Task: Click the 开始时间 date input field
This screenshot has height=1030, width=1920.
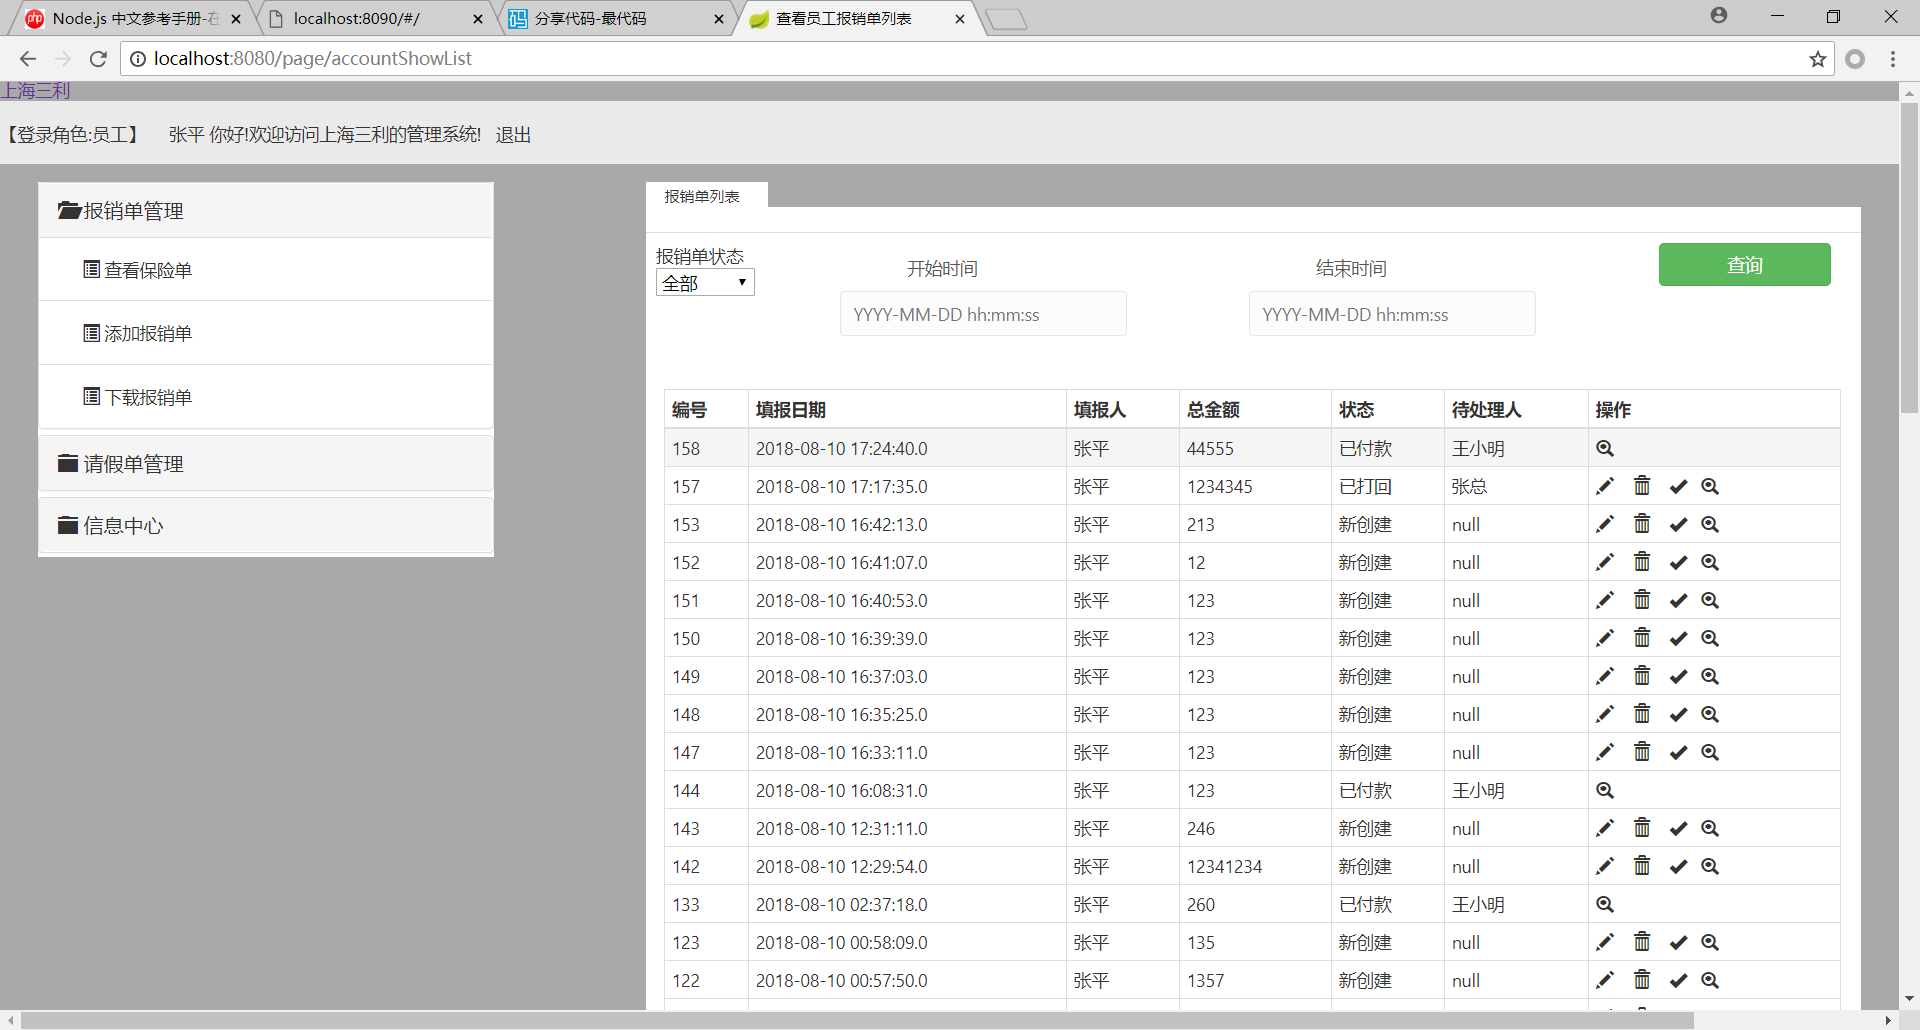Action: coord(983,314)
